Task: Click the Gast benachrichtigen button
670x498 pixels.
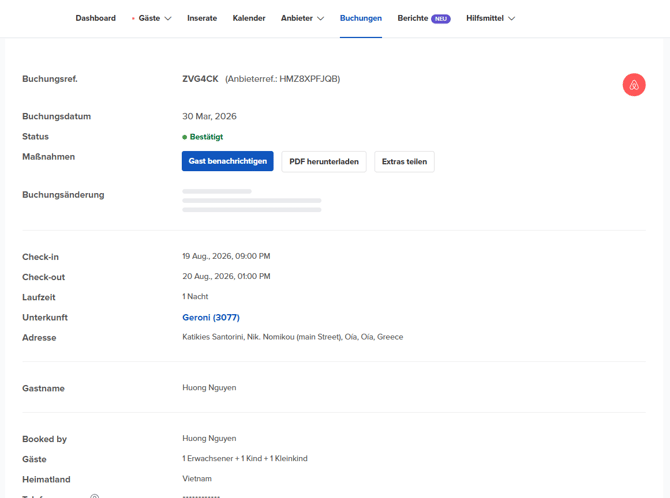Action: point(228,161)
